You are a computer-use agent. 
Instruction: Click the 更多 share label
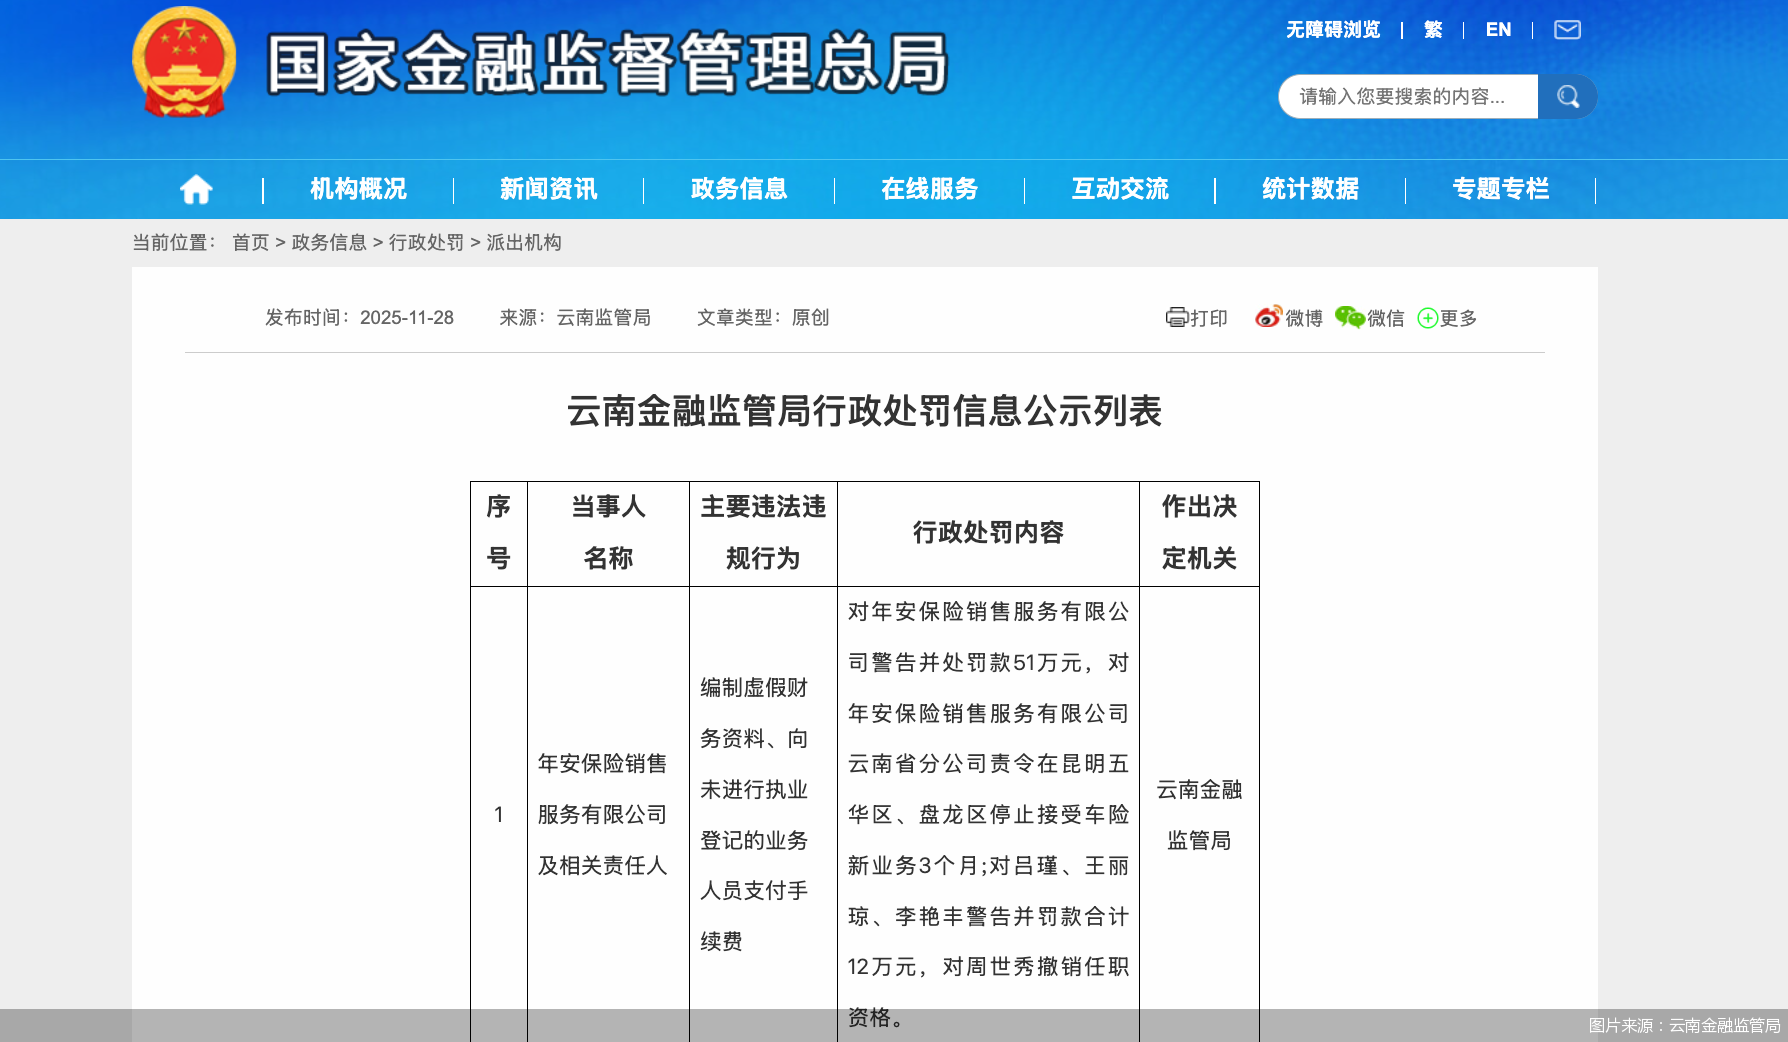(x=1458, y=318)
